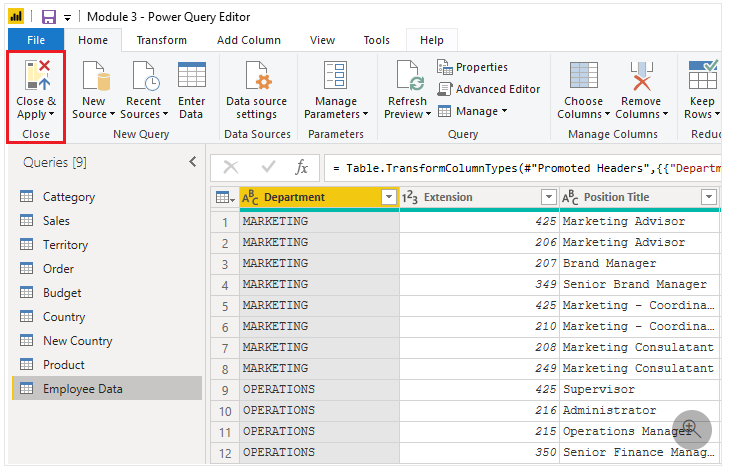Expand Recent Sources dropdown arrow
The width and height of the screenshot is (730, 471).
pos(165,114)
